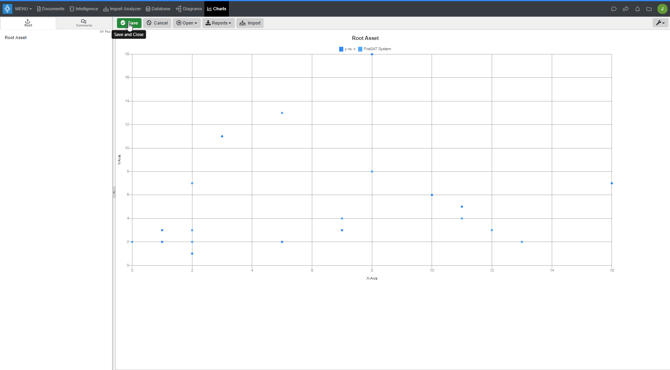Select Root Asset in sidebar
Screen dimensions: 670x370
click(x=15, y=38)
